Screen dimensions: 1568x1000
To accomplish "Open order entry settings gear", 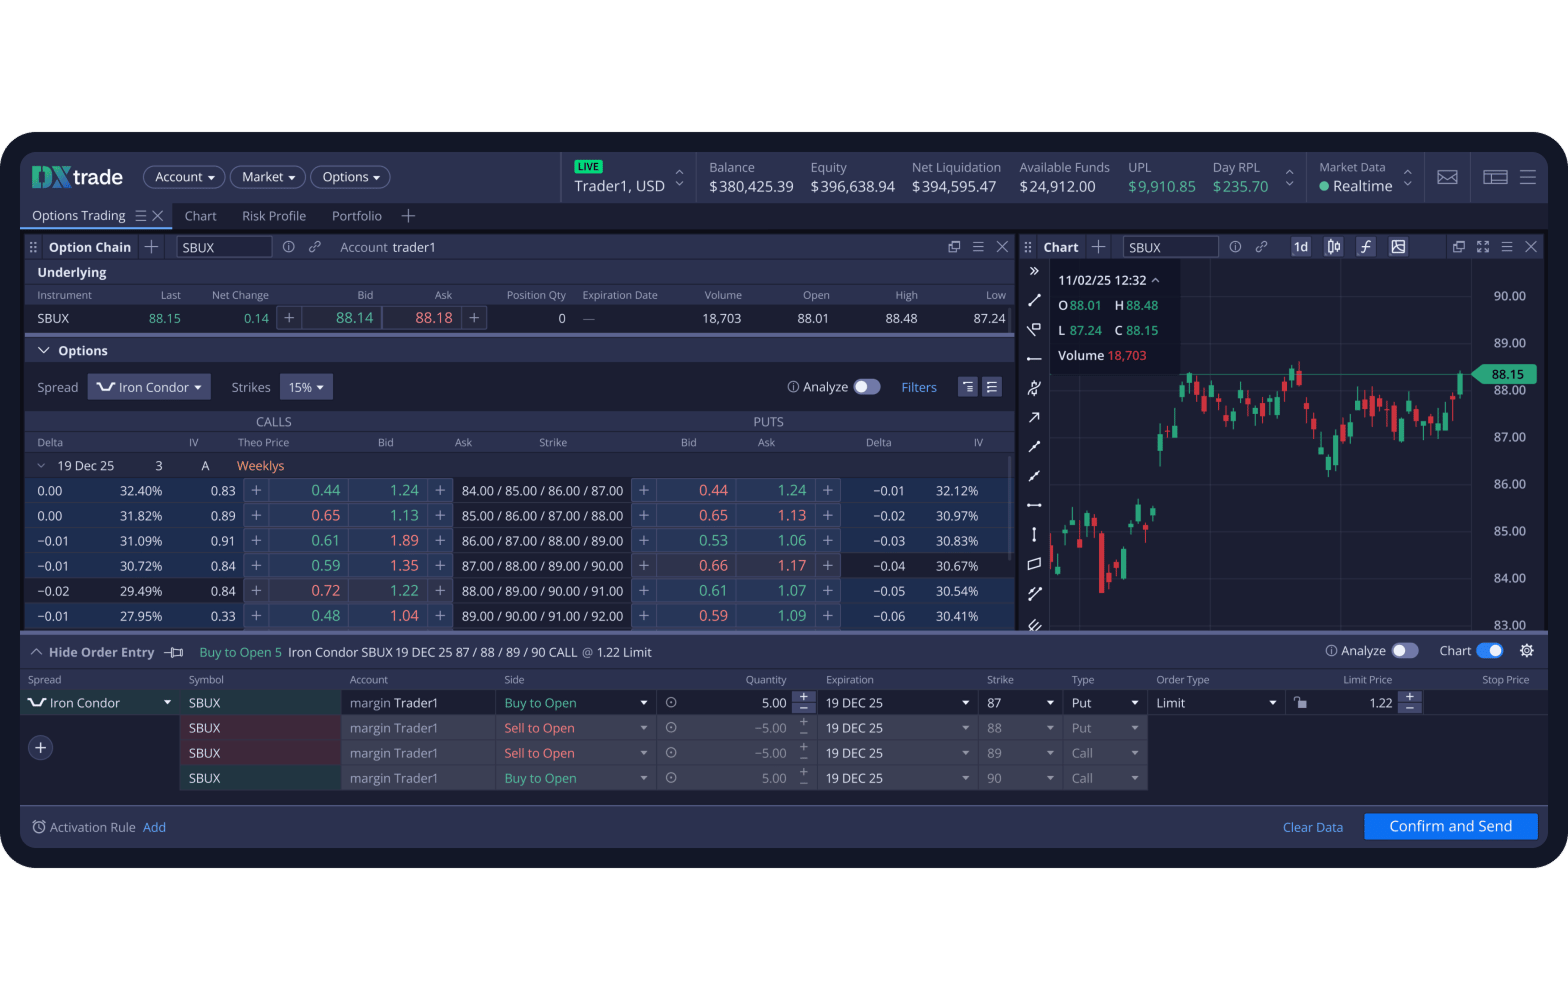I will pyautogui.click(x=1527, y=651).
